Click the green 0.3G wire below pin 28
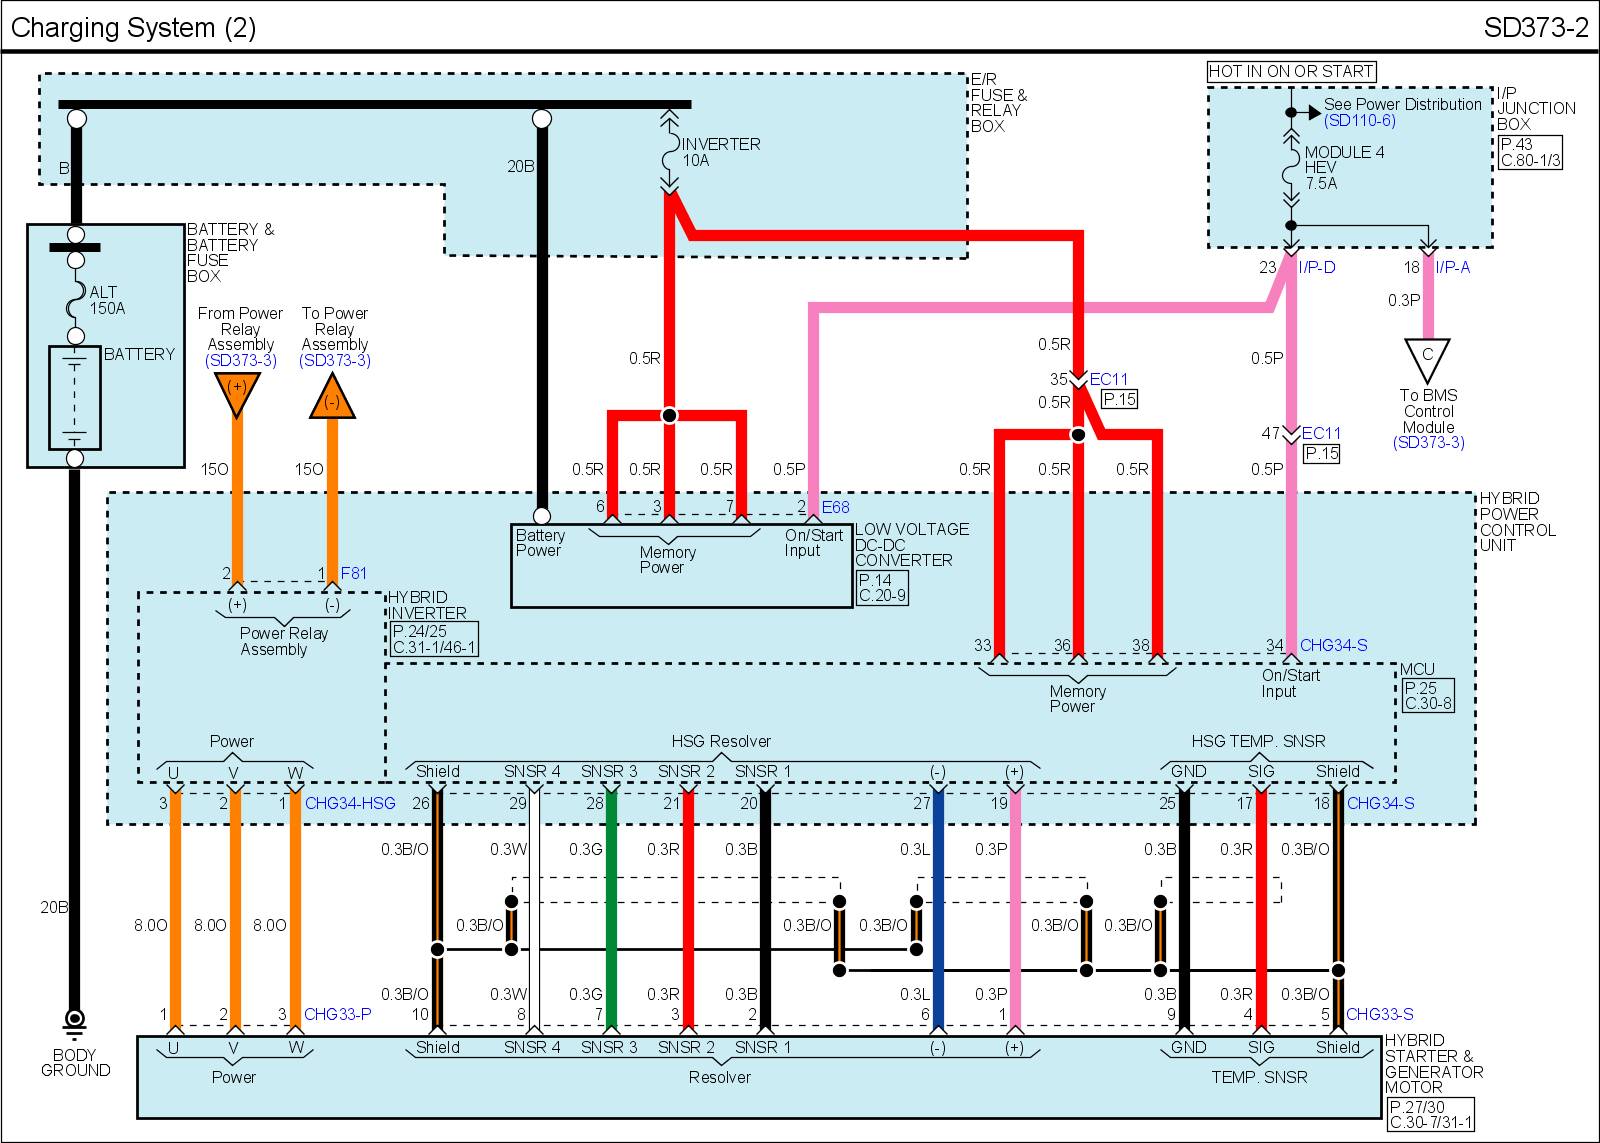Image resolution: width=1600 pixels, height=1143 pixels. (x=611, y=908)
